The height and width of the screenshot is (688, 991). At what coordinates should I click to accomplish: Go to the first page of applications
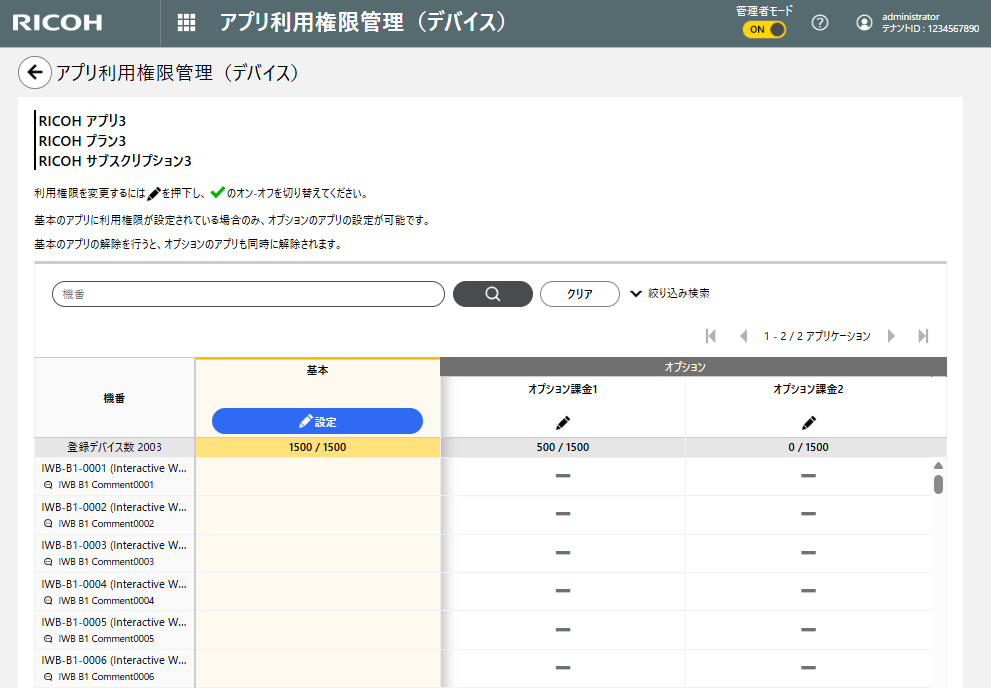(711, 336)
